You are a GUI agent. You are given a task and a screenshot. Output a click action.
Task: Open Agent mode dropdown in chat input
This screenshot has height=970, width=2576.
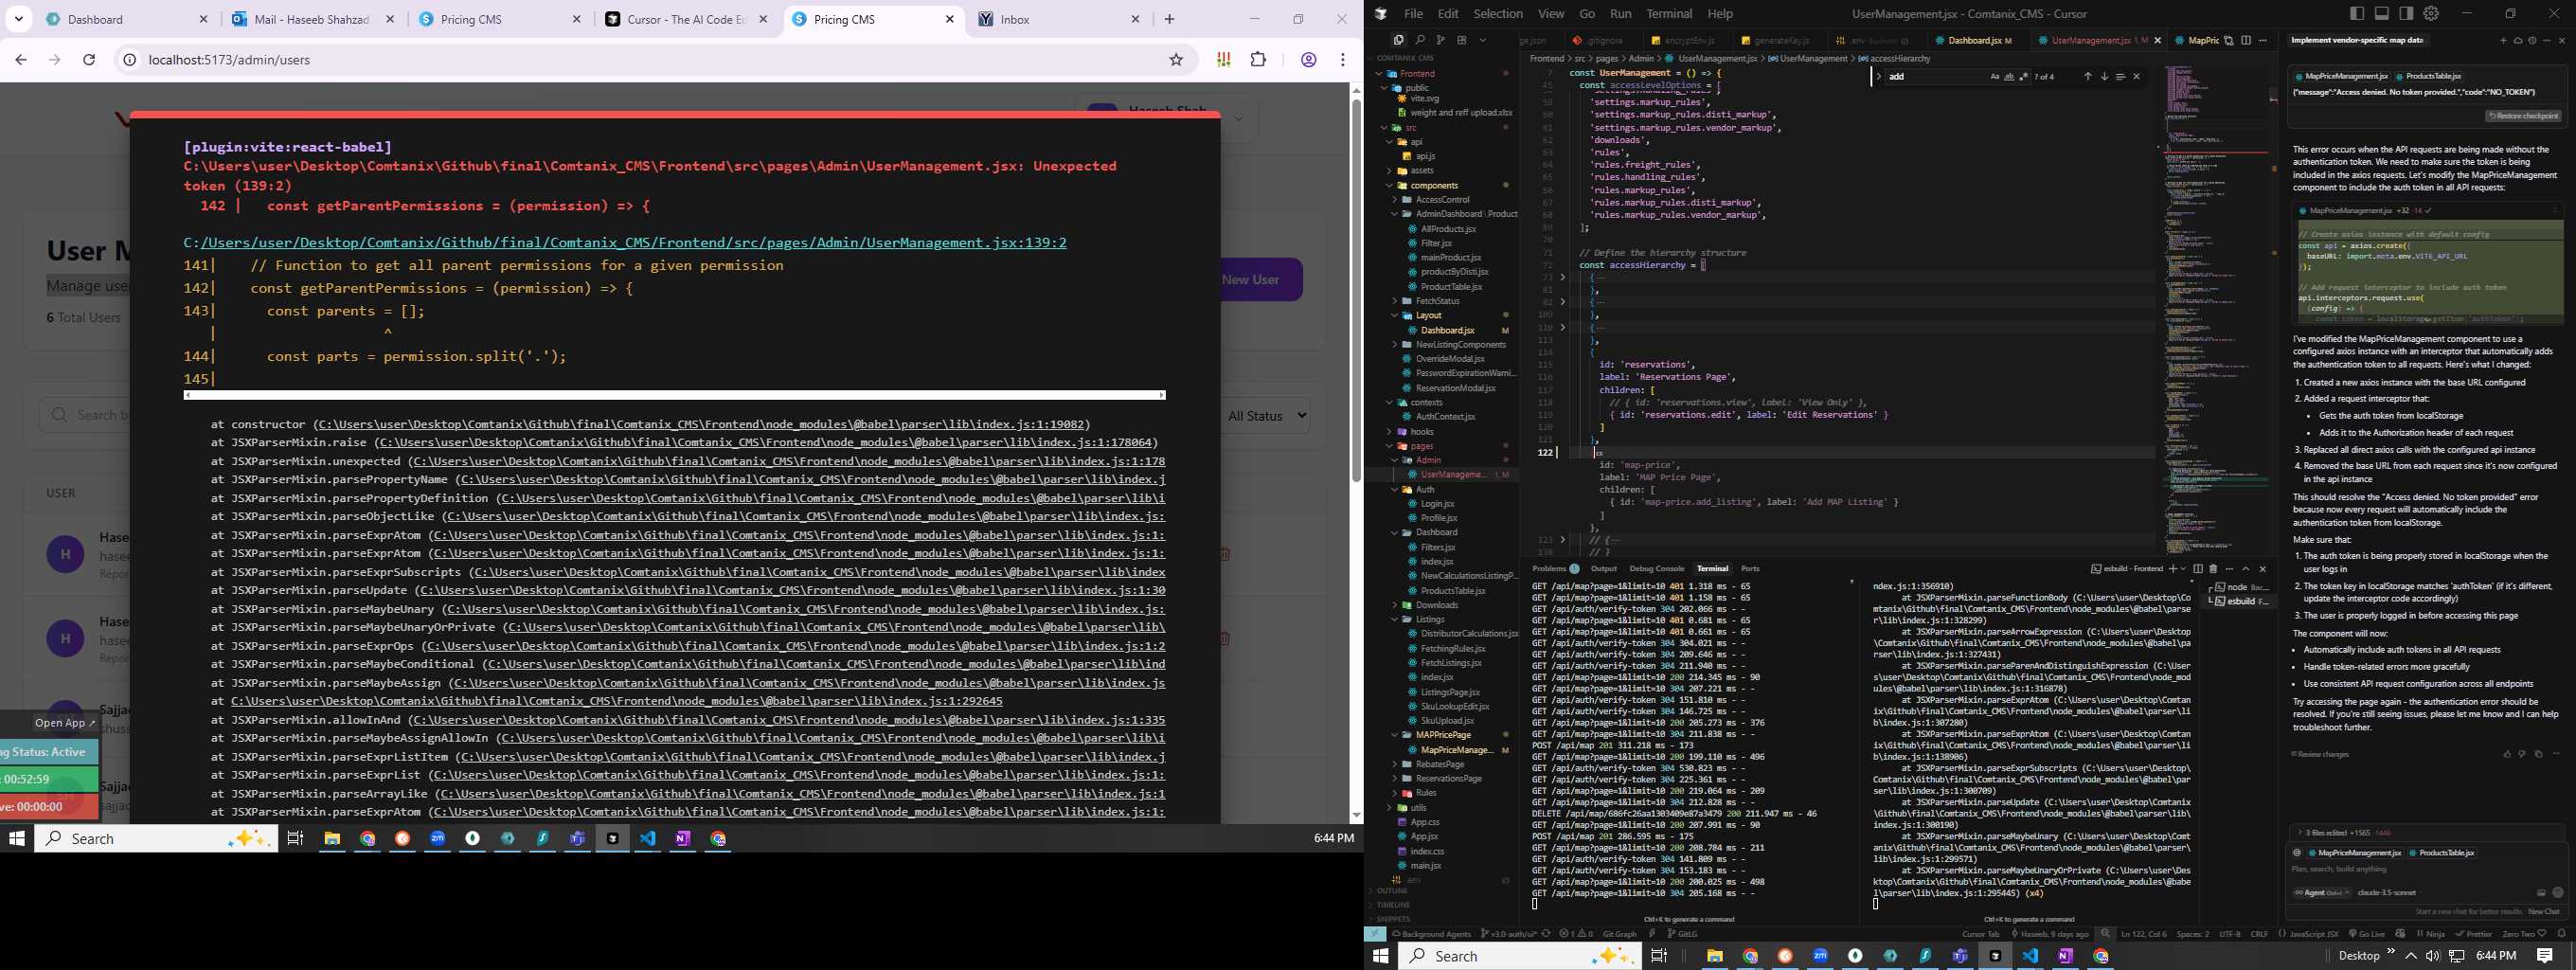(x=2321, y=893)
